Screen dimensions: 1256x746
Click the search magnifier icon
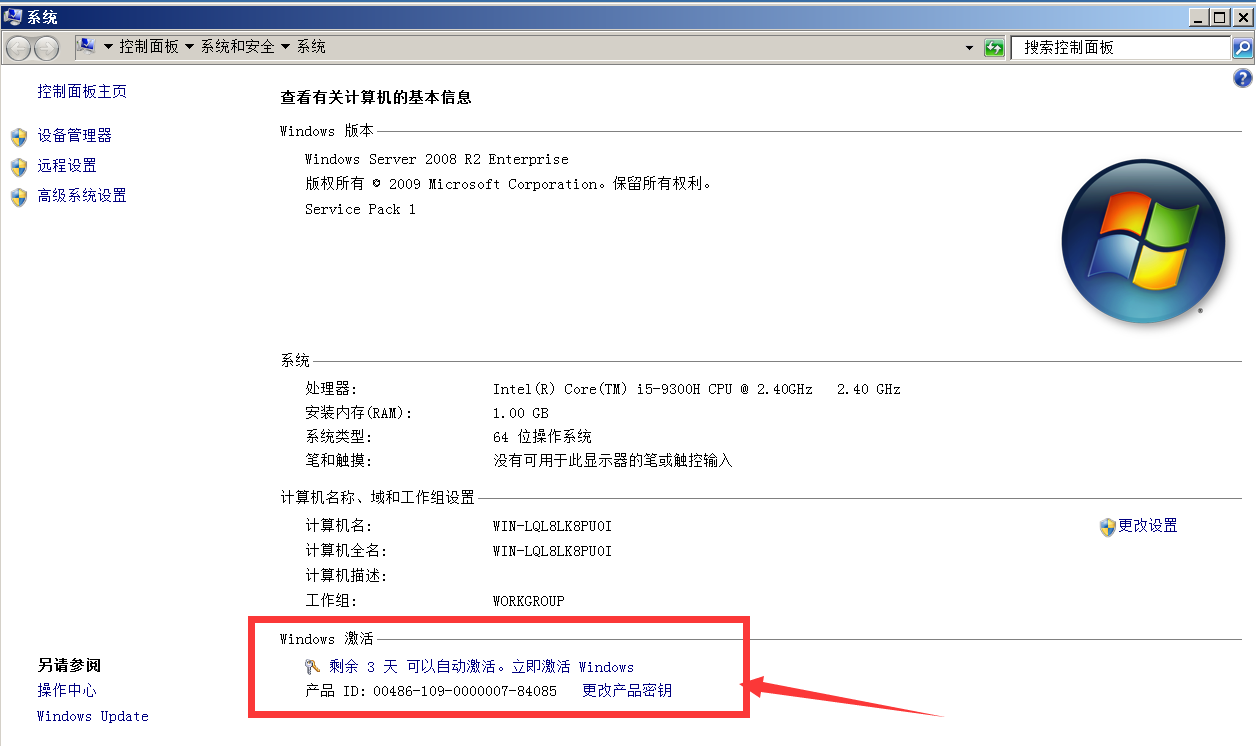1242,47
